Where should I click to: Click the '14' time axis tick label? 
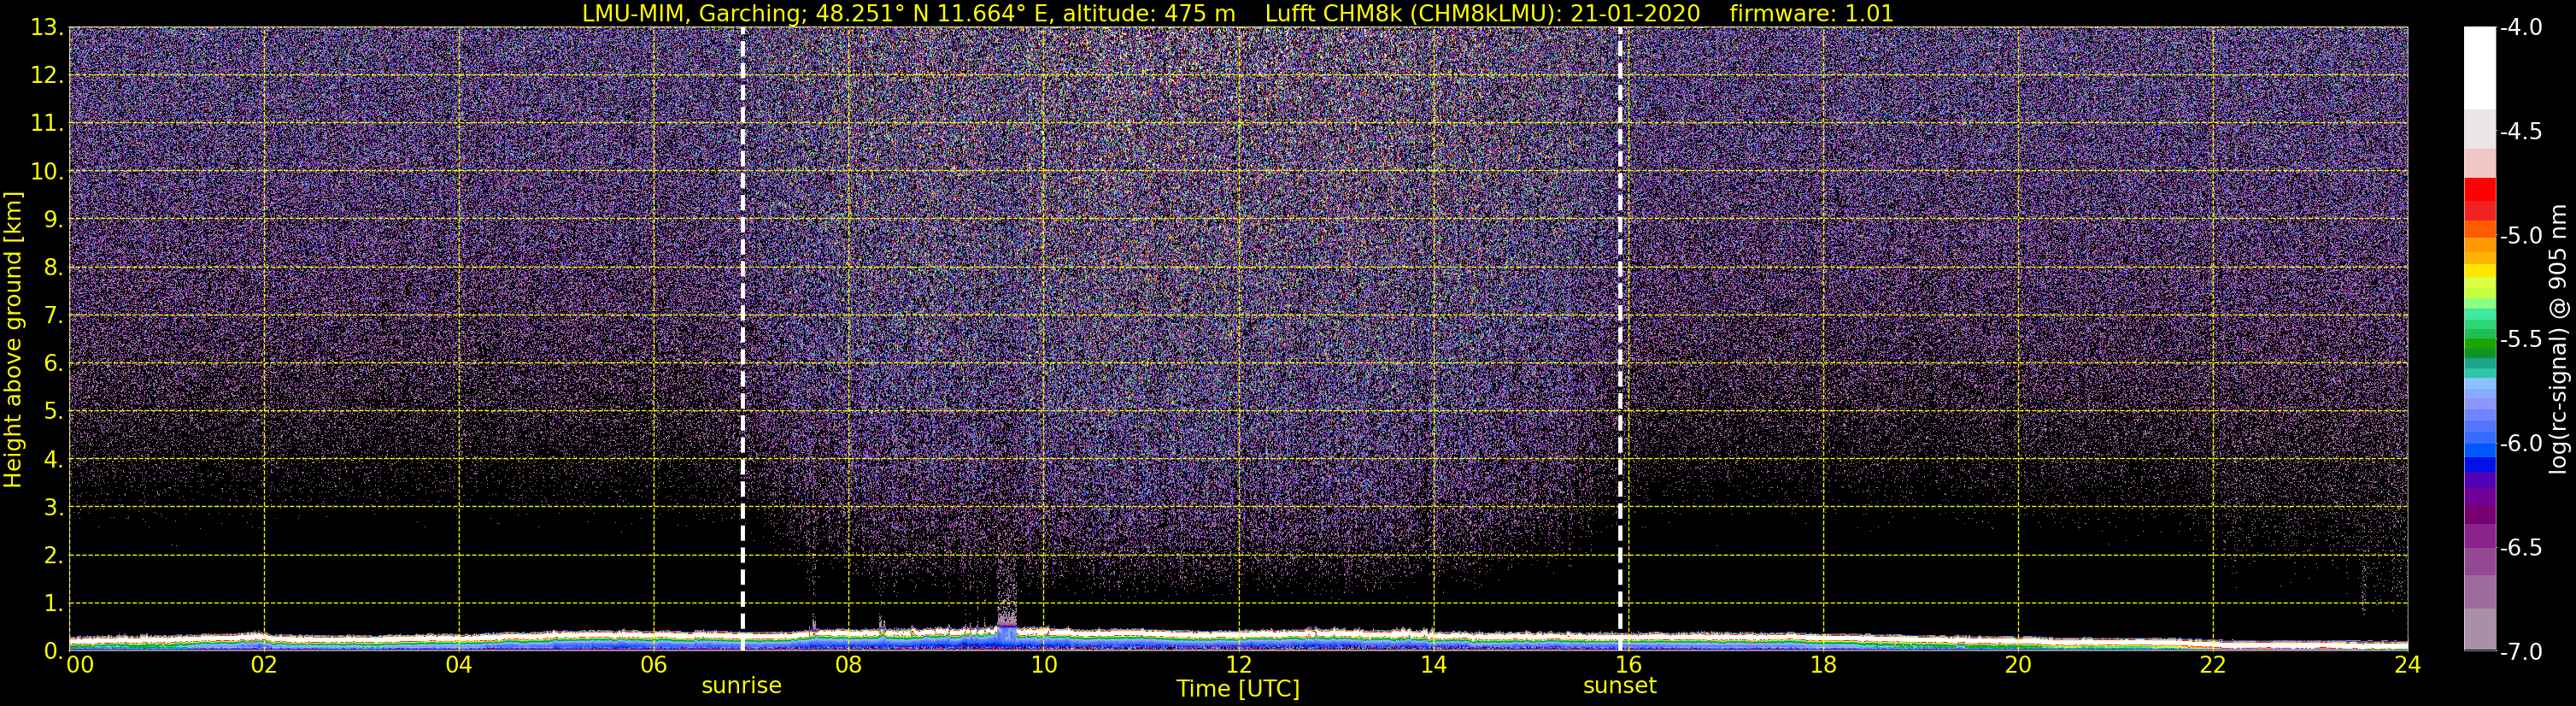tap(1433, 665)
